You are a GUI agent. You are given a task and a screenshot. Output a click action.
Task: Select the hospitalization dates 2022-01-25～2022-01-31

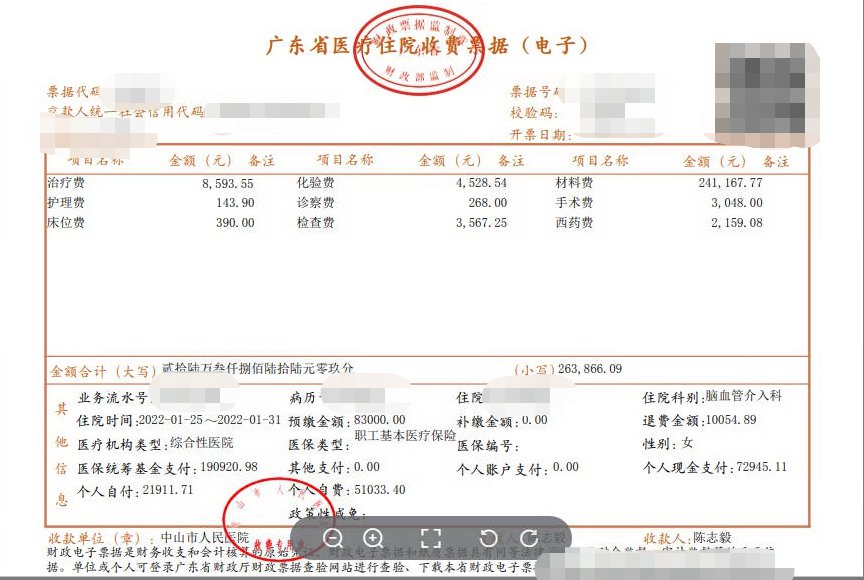click(x=209, y=419)
